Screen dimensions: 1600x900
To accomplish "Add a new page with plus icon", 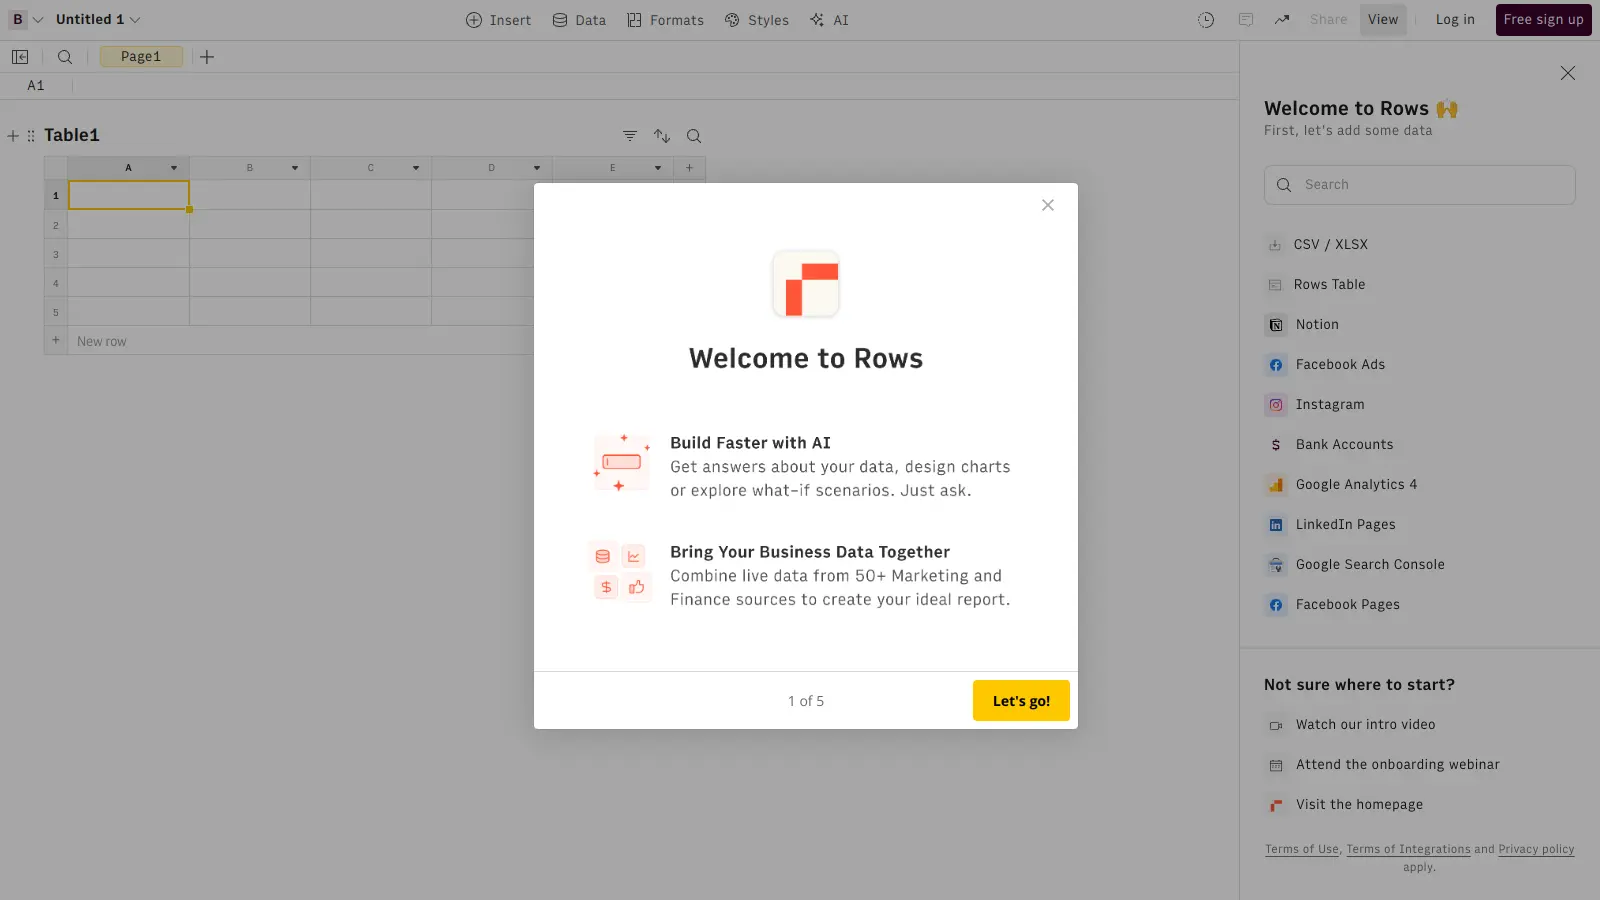I will [207, 57].
